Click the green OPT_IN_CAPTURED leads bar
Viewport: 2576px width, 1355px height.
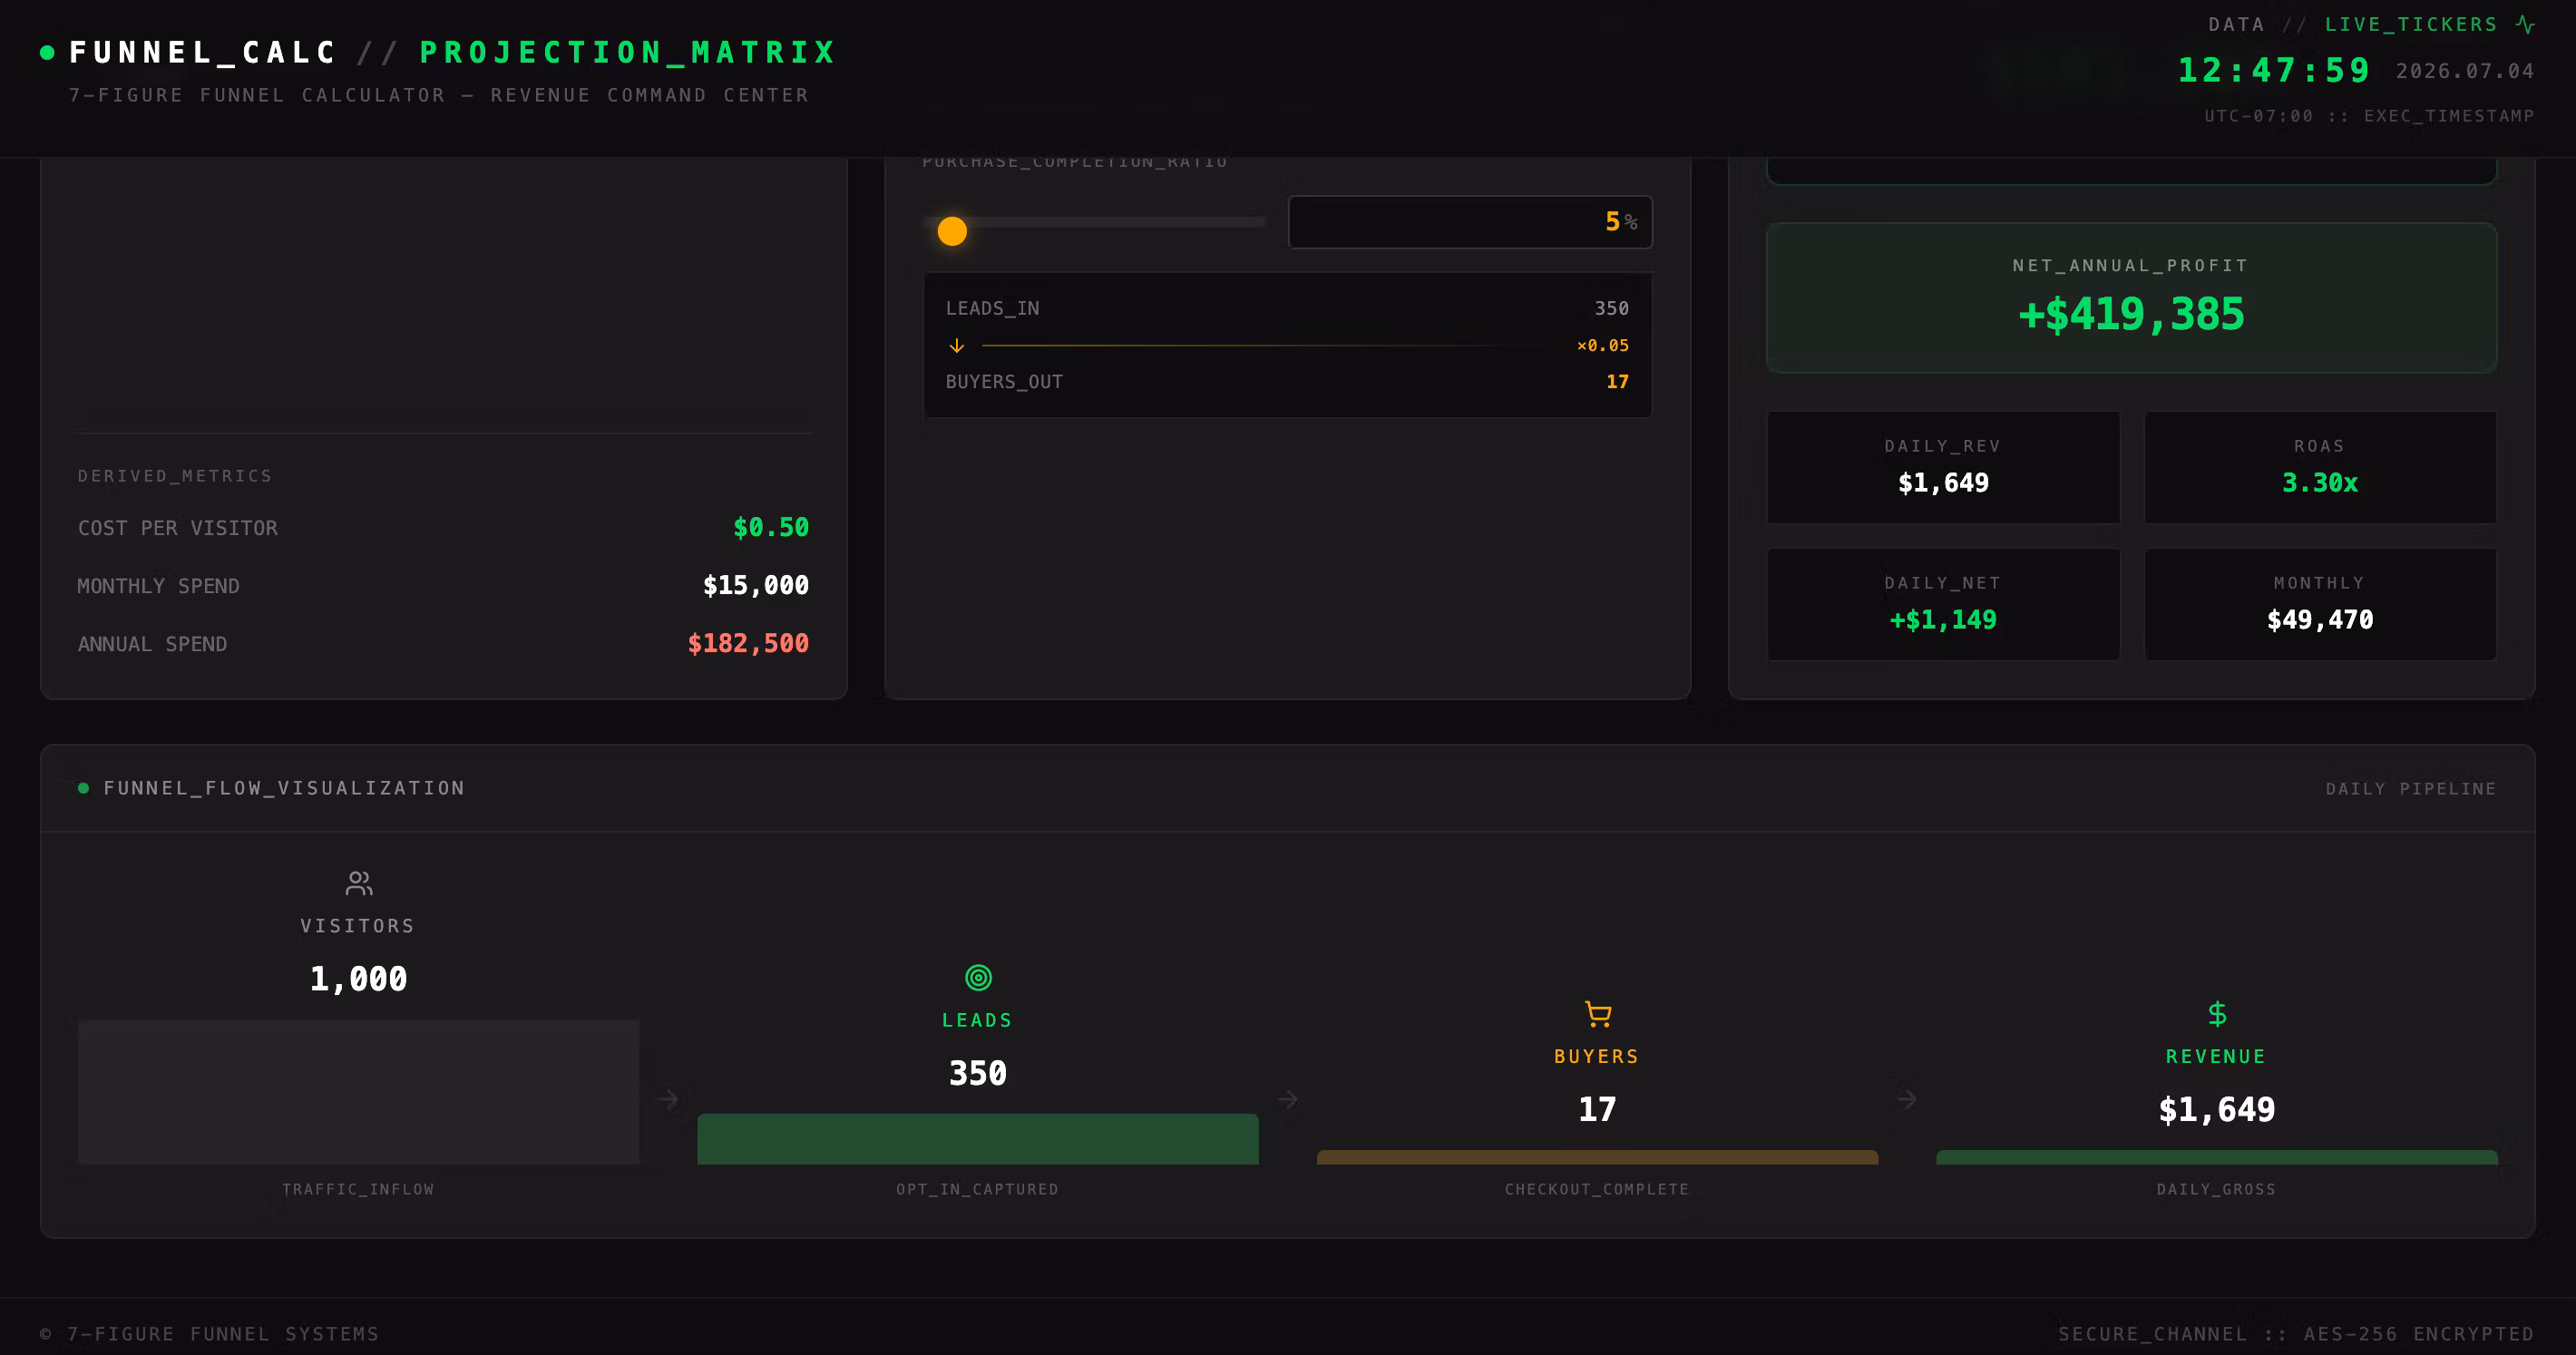point(978,1139)
